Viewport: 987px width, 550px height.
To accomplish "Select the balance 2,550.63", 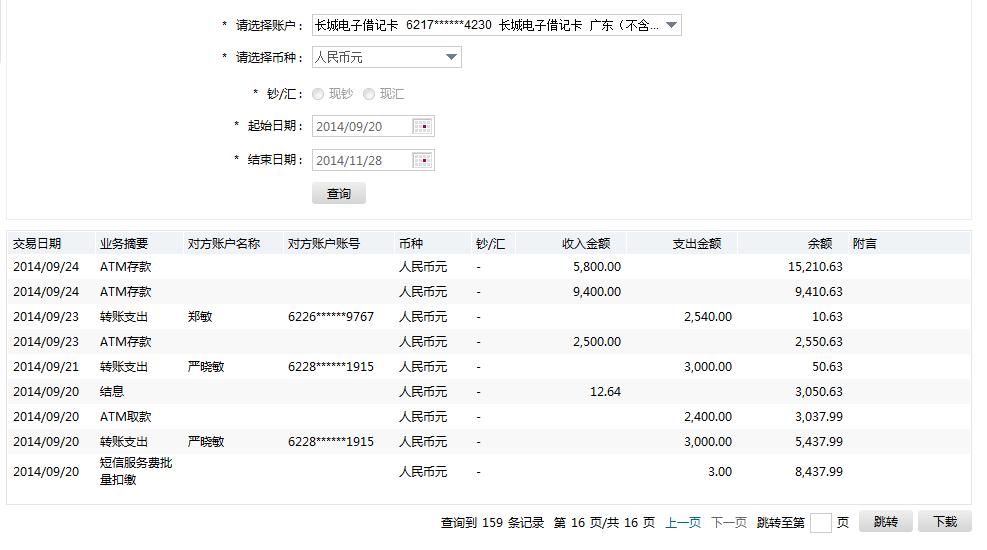I will [818, 342].
